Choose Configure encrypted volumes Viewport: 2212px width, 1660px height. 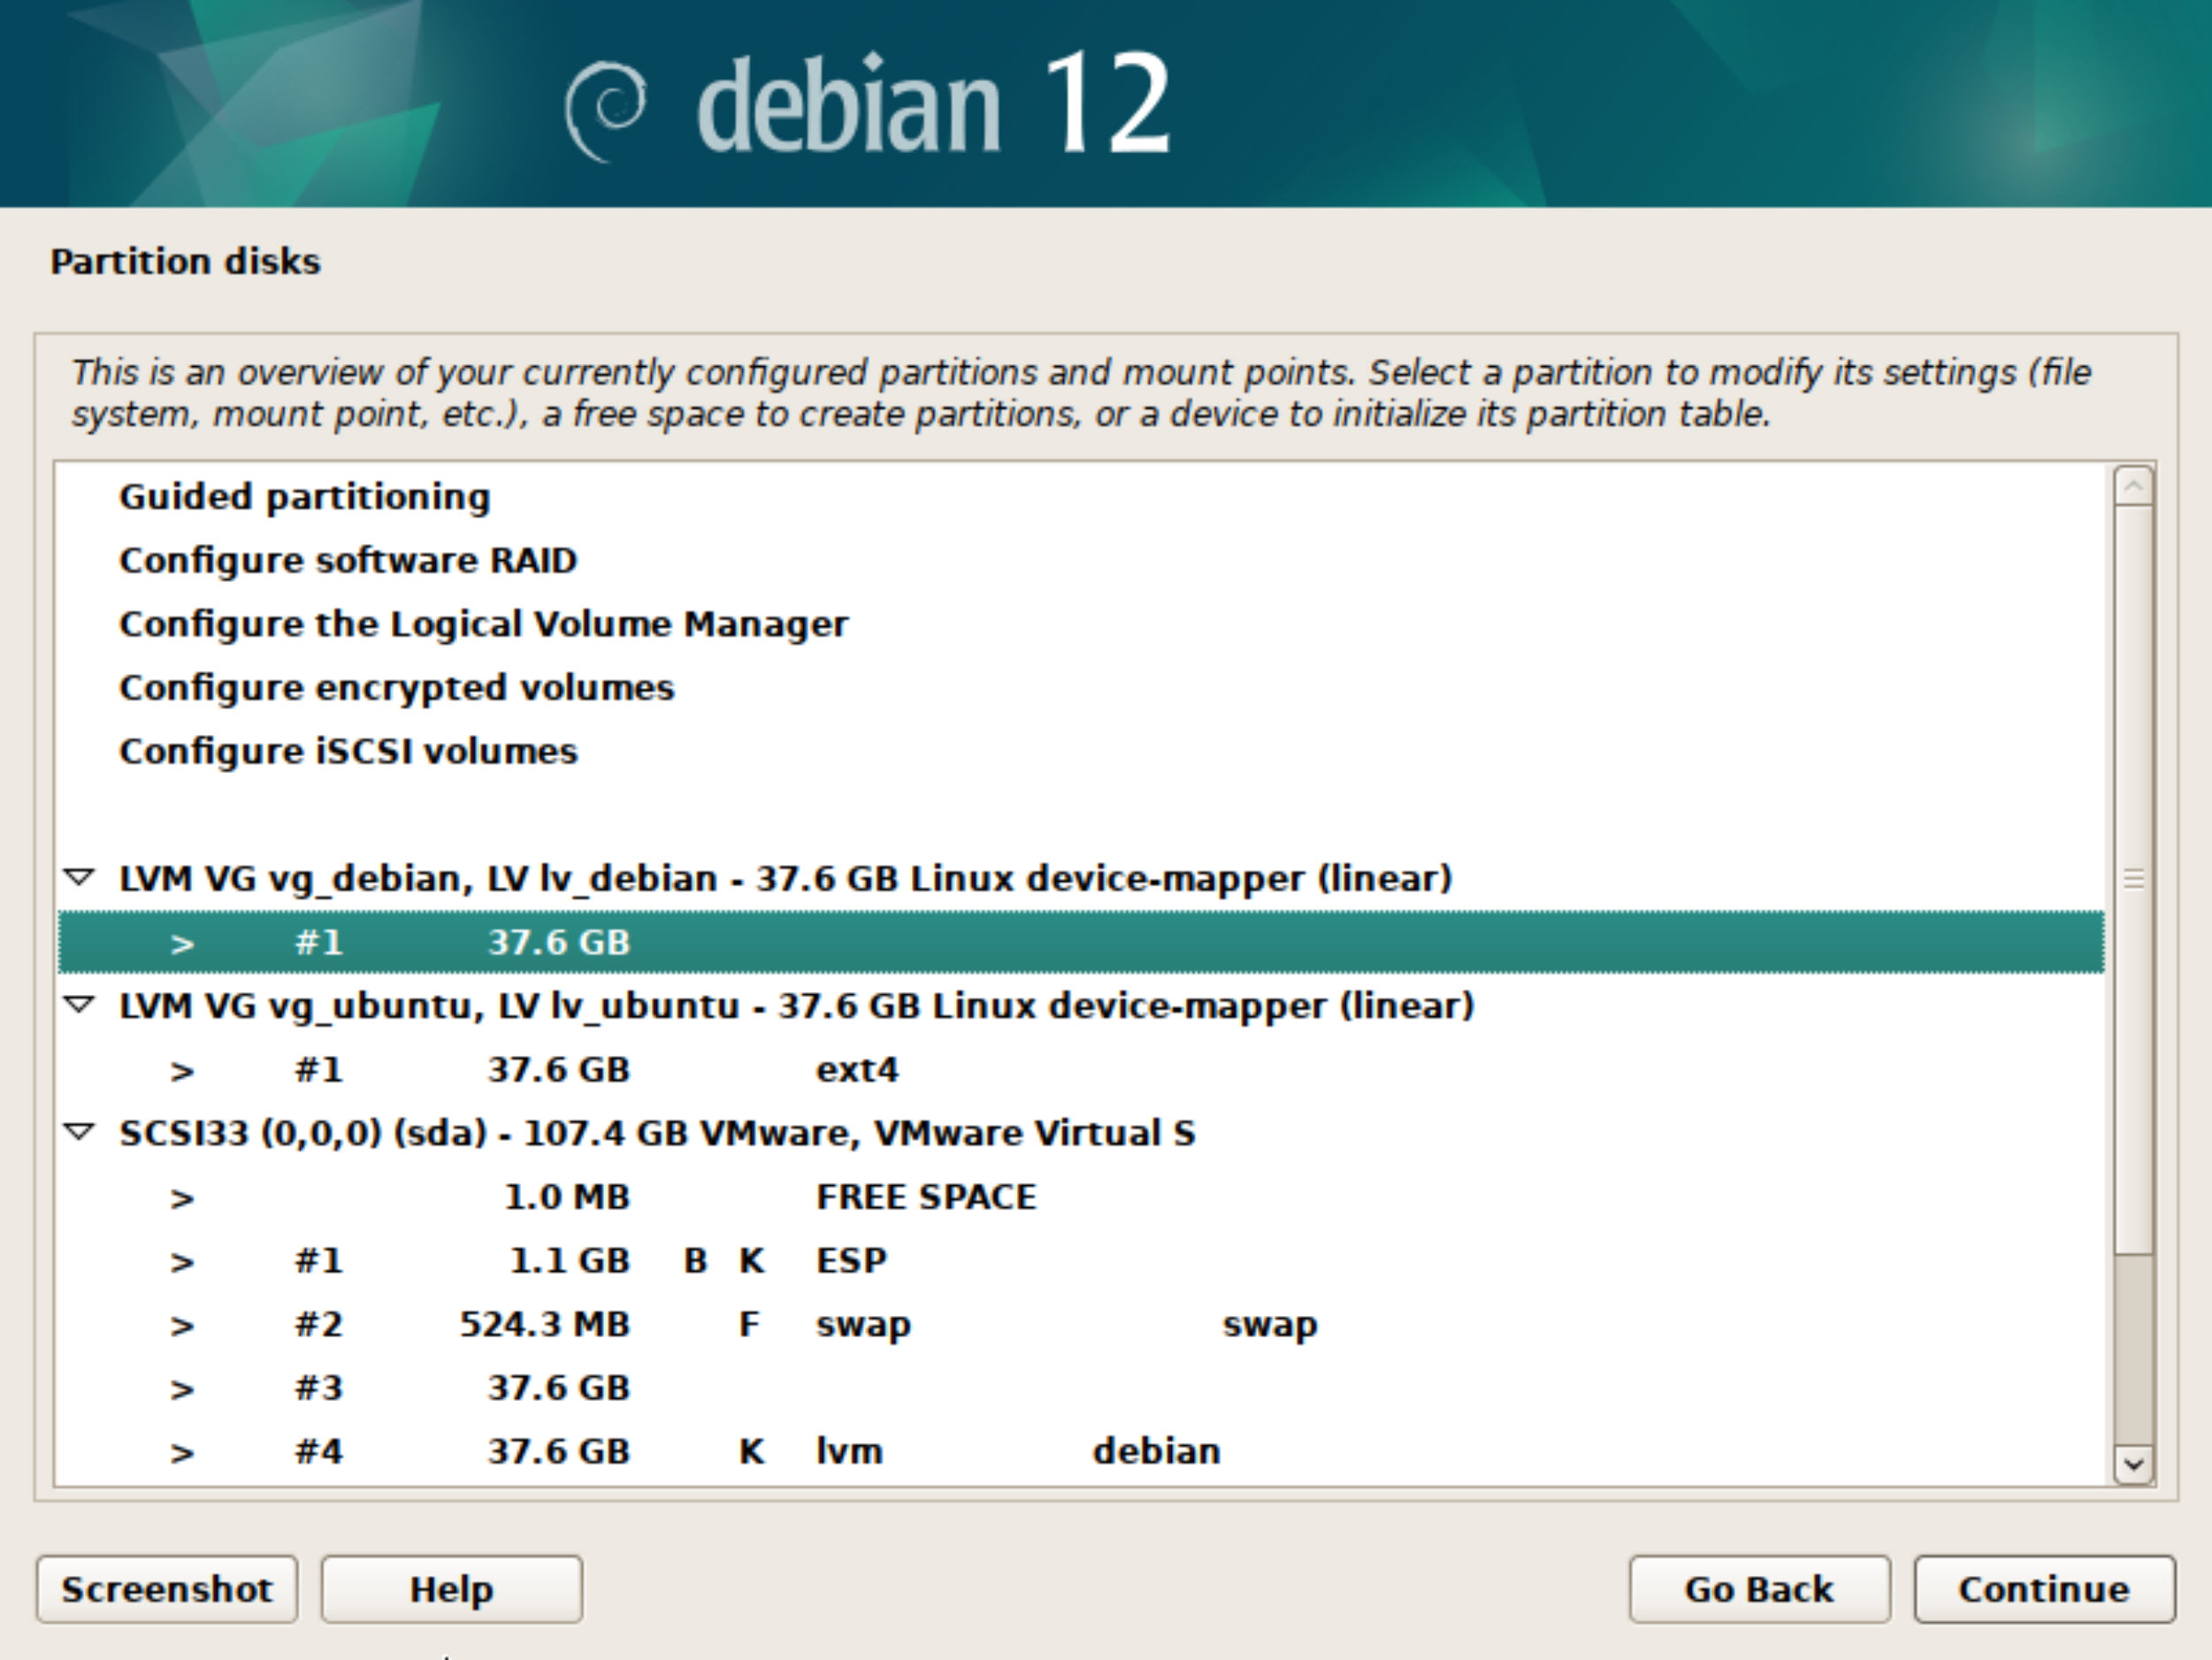pyautogui.click(x=396, y=688)
